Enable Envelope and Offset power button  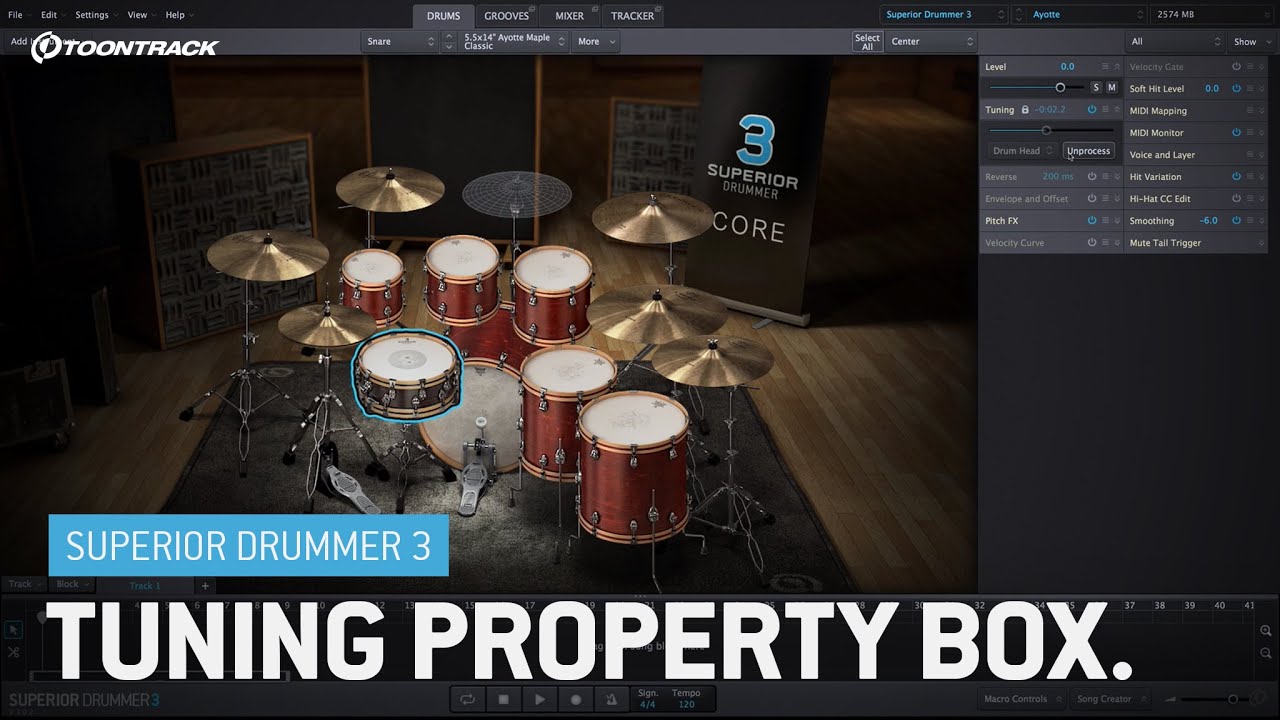1092,199
